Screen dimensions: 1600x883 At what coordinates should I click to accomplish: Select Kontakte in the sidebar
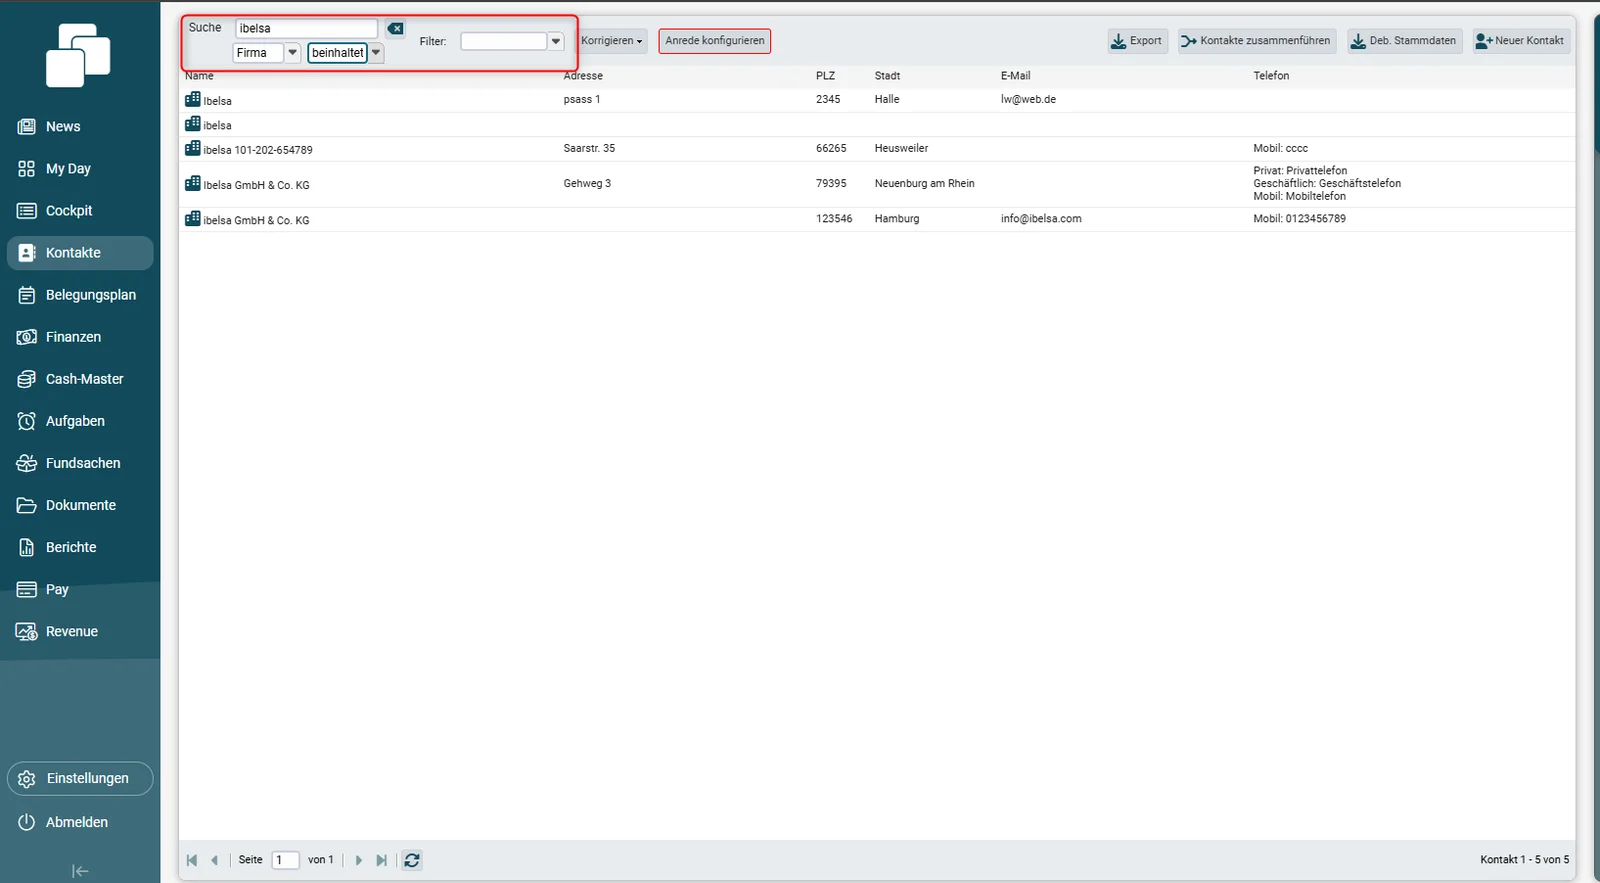(x=80, y=253)
